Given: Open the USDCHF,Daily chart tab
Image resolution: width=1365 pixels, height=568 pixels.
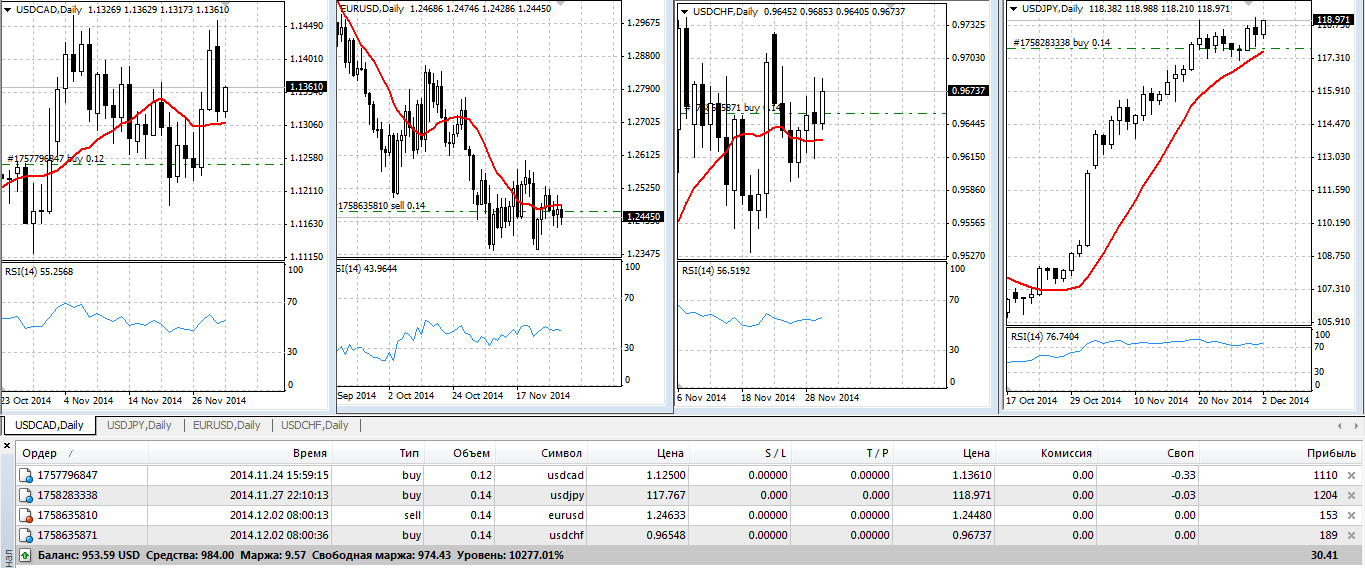Looking at the screenshot, I should pyautogui.click(x=315, y=425).
